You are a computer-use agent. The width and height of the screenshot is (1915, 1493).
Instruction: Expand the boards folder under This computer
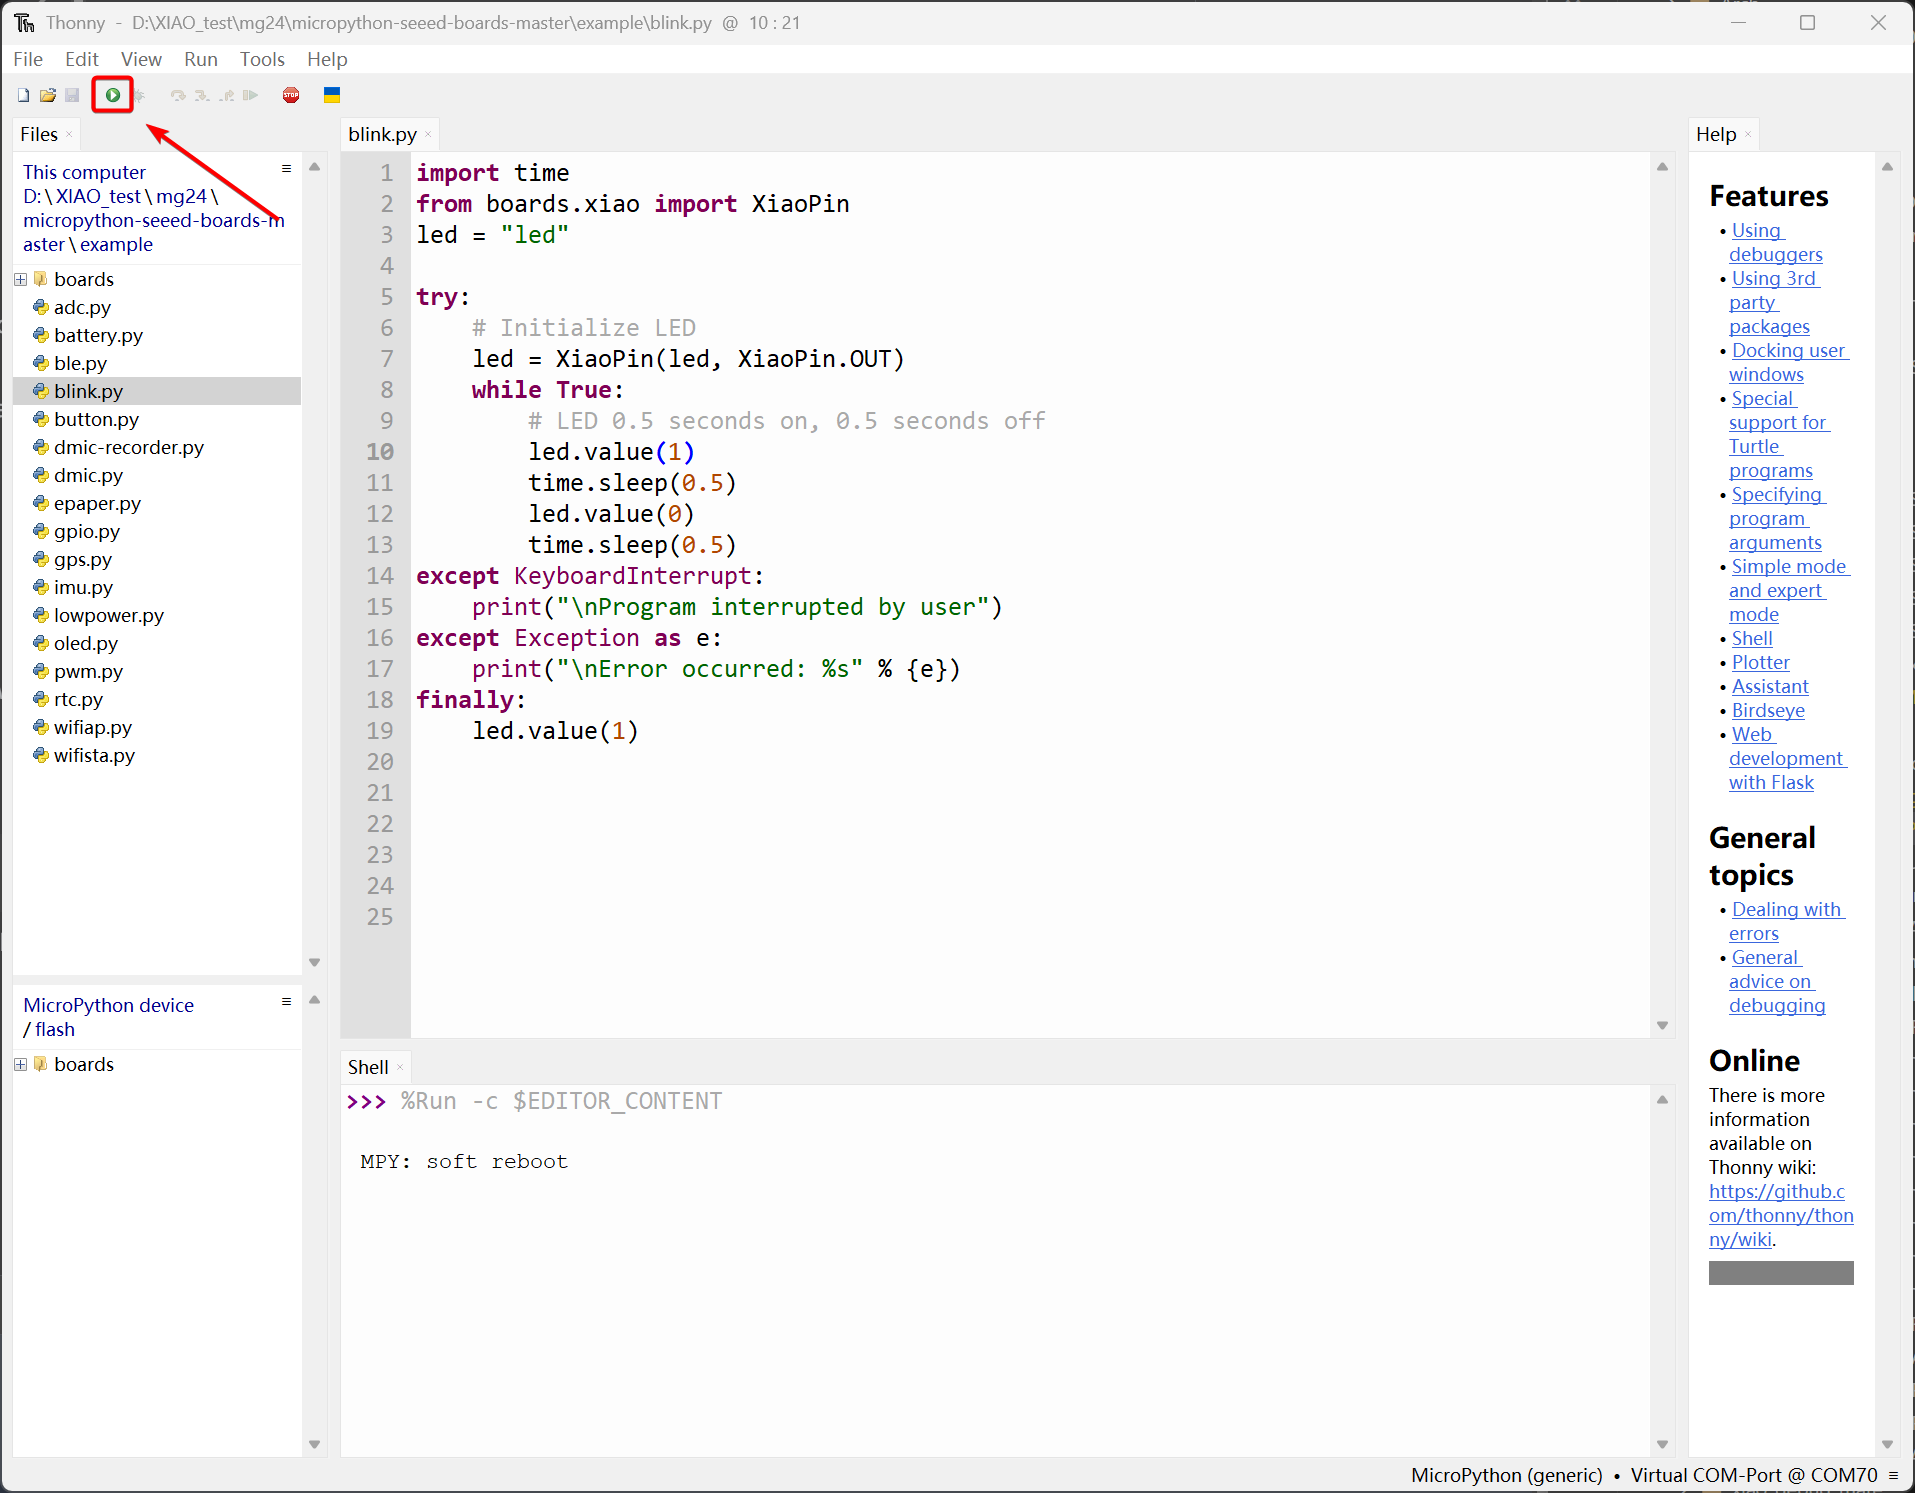point(20,280)
